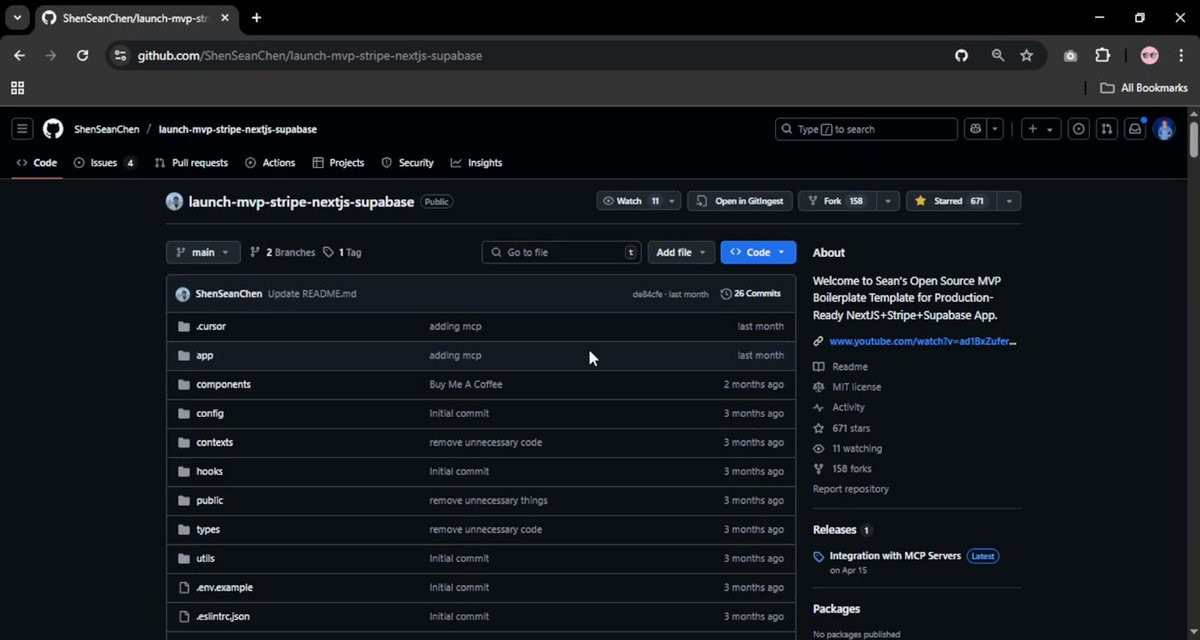Viewport: 1200px width, 640px height.
Task: Open the Chrome three-dot menu
Action: 1181,56
